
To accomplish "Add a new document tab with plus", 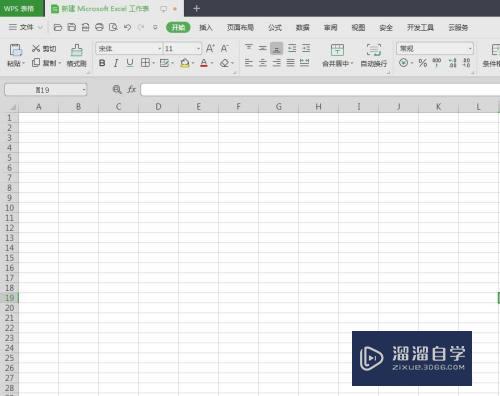I will click(196, 9).
